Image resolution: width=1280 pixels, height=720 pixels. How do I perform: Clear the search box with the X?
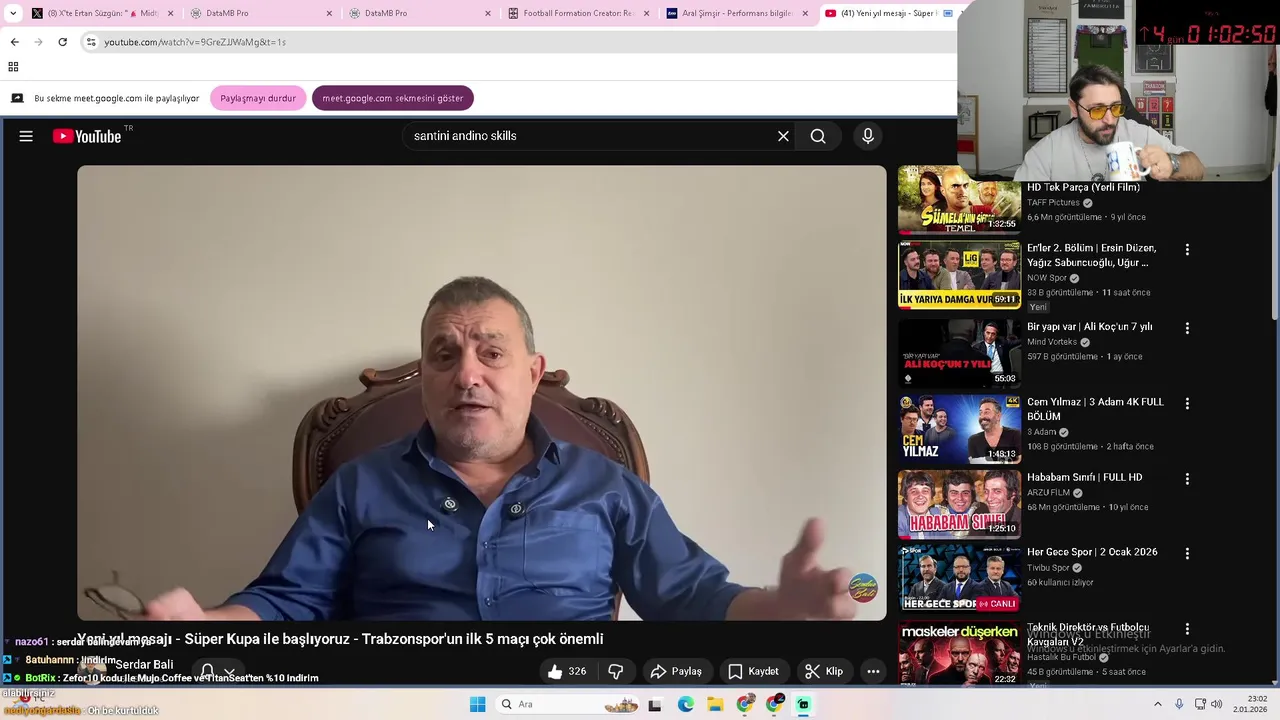coord(783,136)
